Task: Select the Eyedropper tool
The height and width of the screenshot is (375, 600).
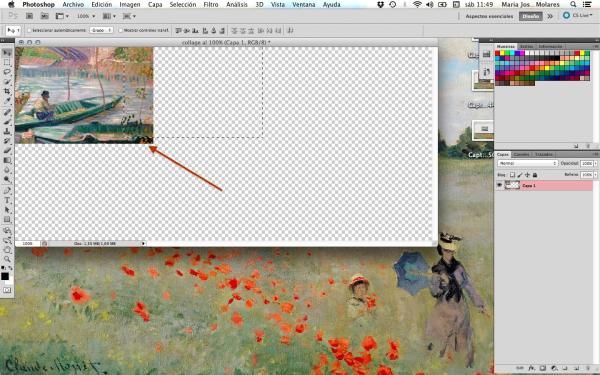Action: coord(7,101)
